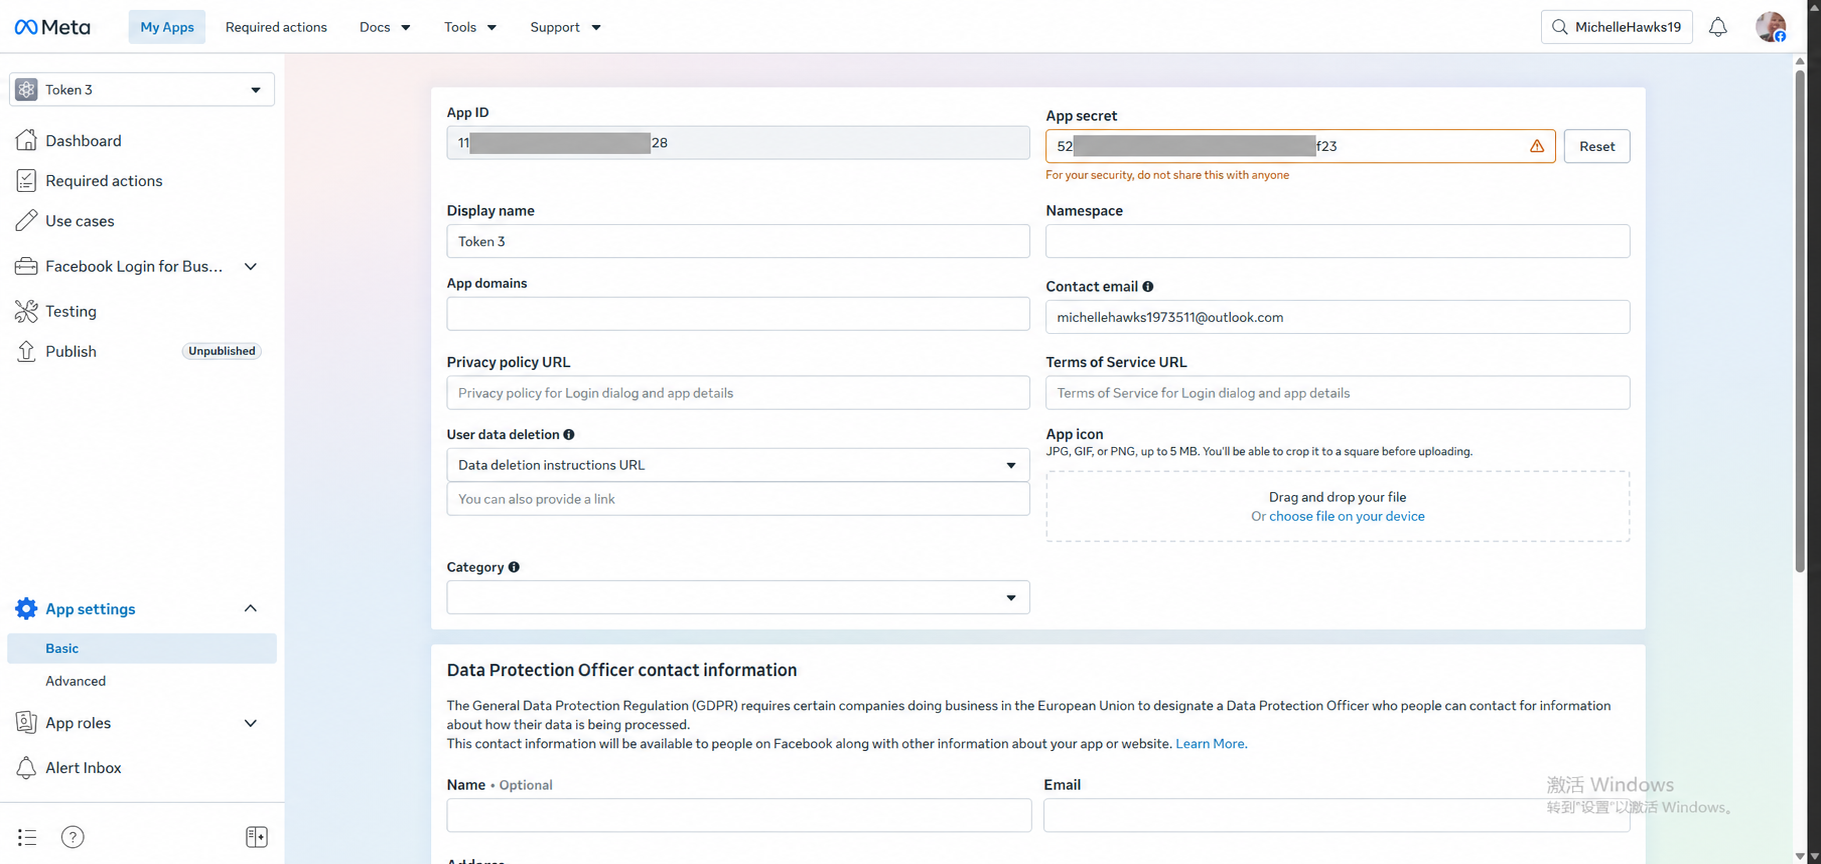Collapse the App settings section
The height and width of the screenshot is (864, 1821).
pos(251,609)
